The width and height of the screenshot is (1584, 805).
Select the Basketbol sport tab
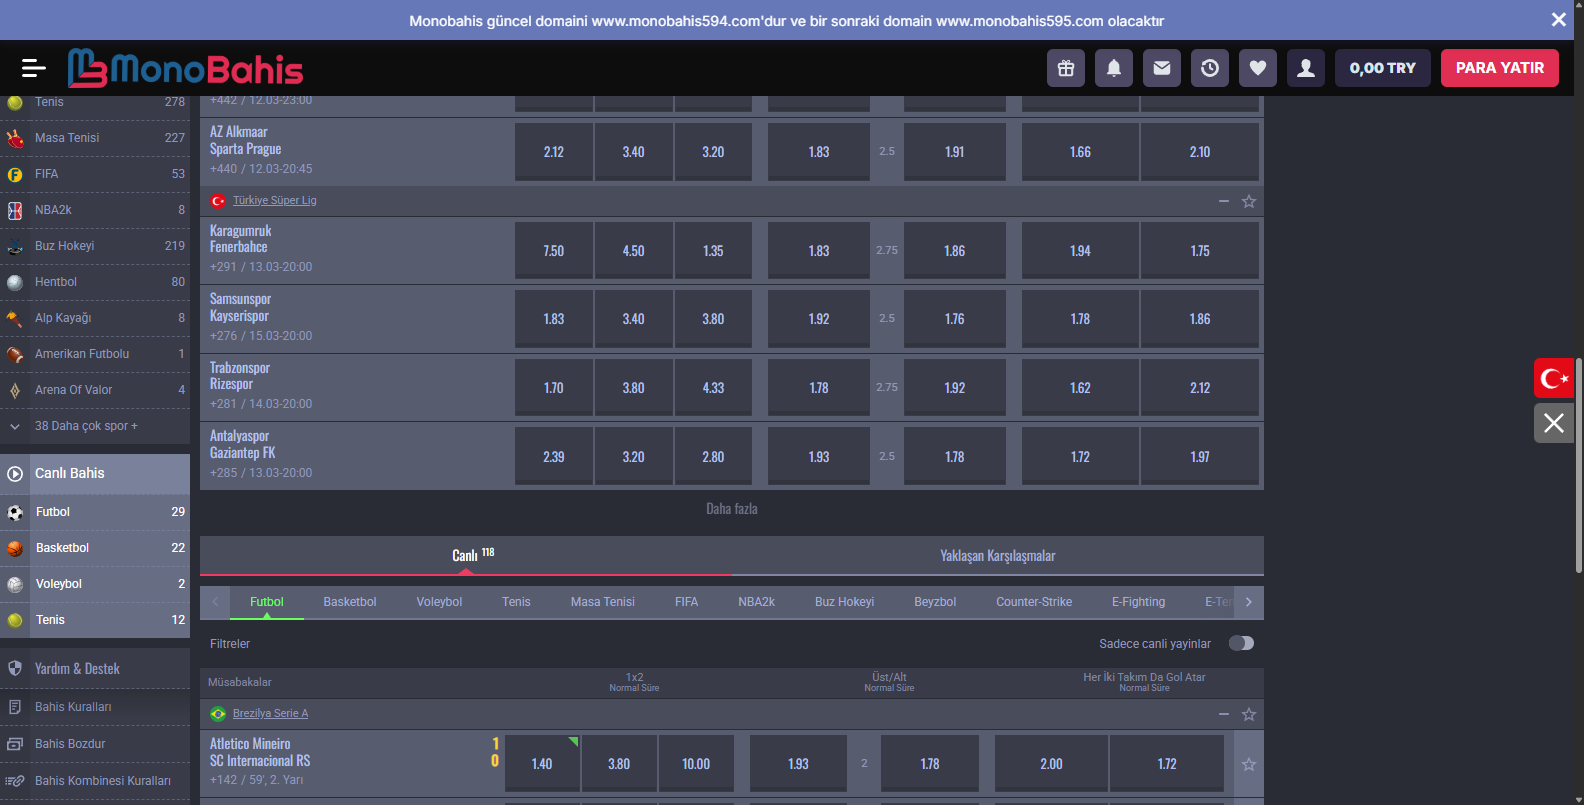pos(350,602)
